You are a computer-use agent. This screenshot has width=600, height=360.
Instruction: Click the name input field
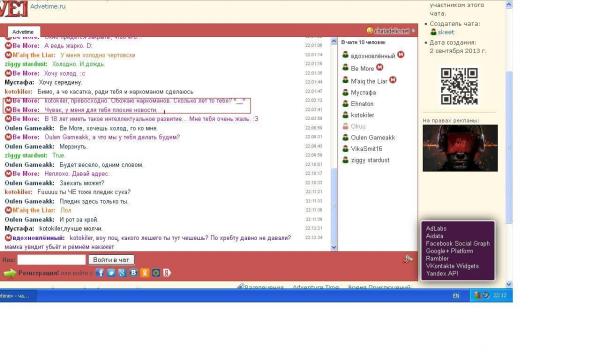pos(51,260)
